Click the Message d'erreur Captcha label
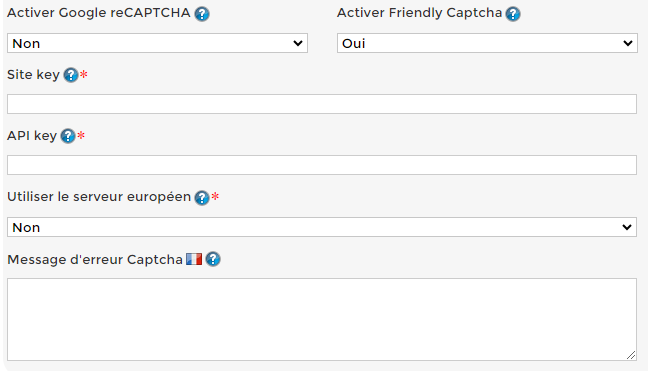 pos(95,259)
